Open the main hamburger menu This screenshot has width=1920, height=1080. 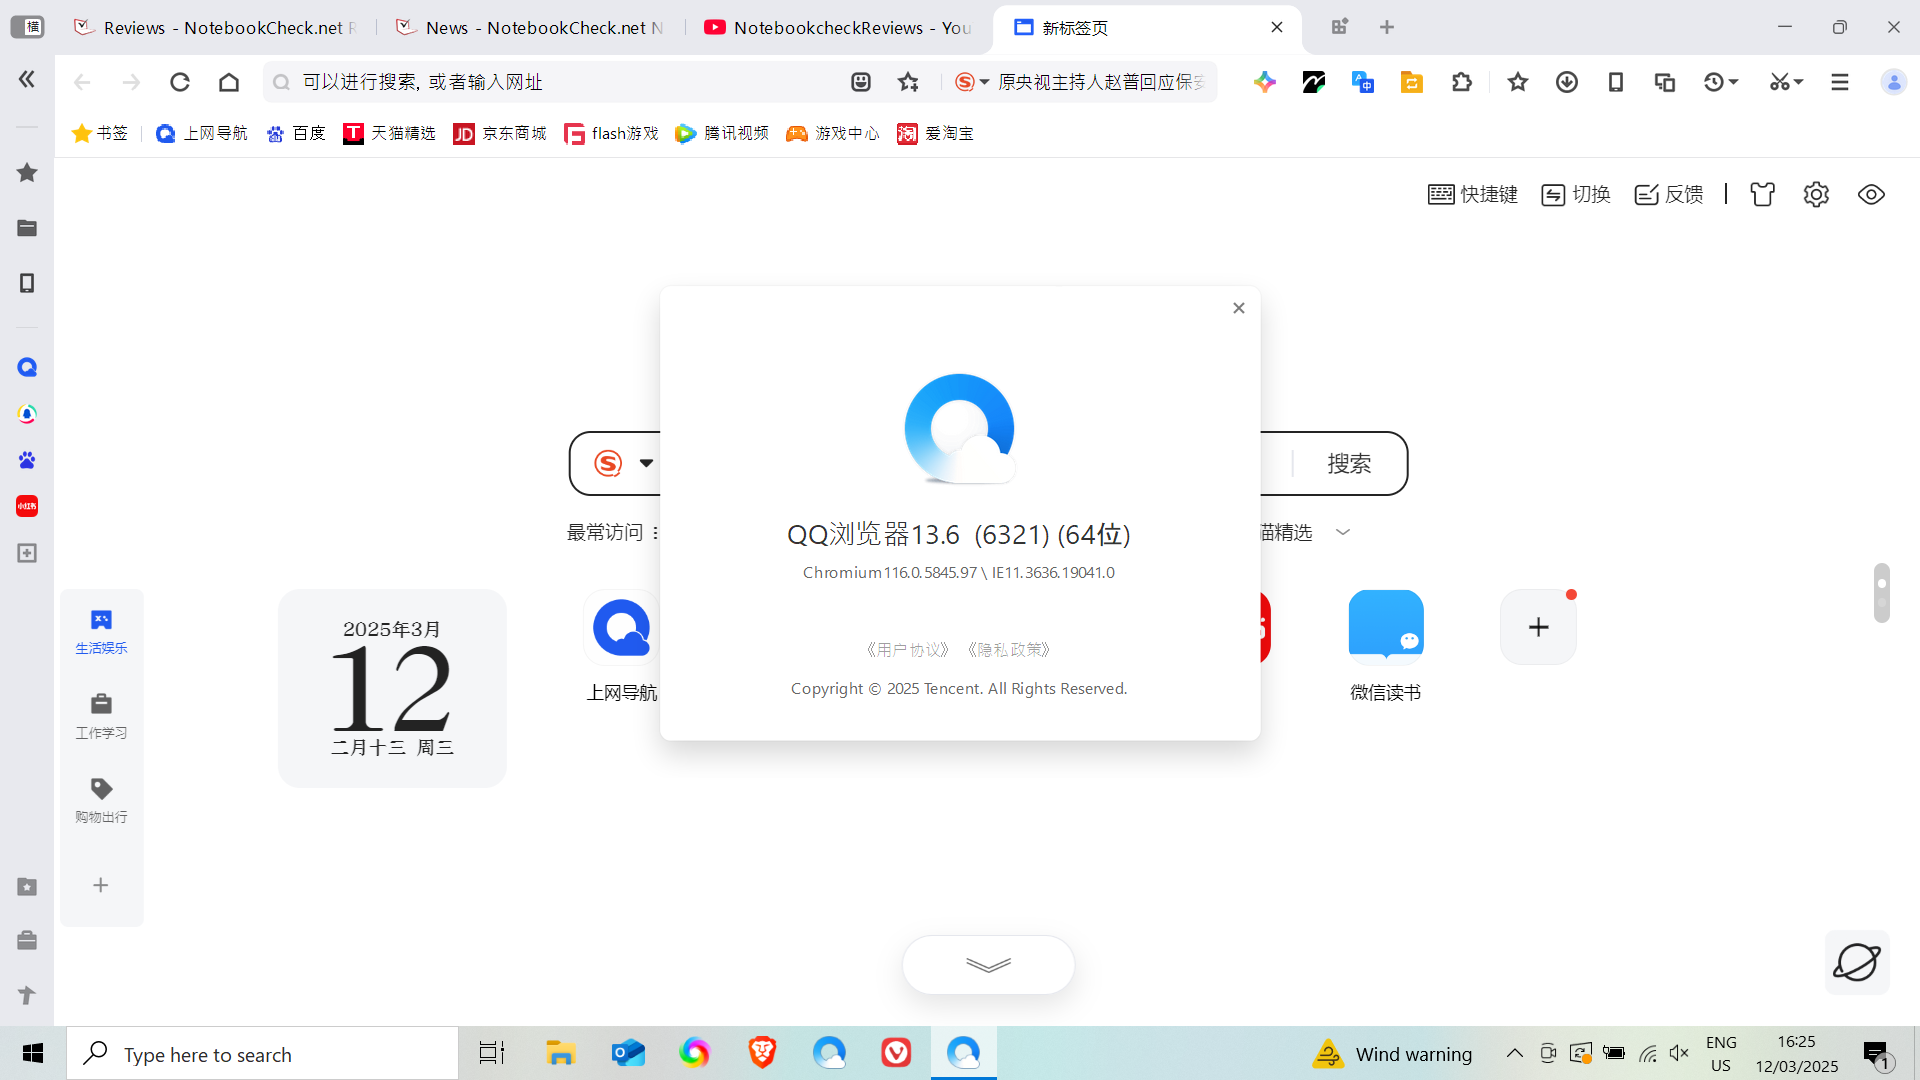pyautogui.click(x=1840, y=82)
